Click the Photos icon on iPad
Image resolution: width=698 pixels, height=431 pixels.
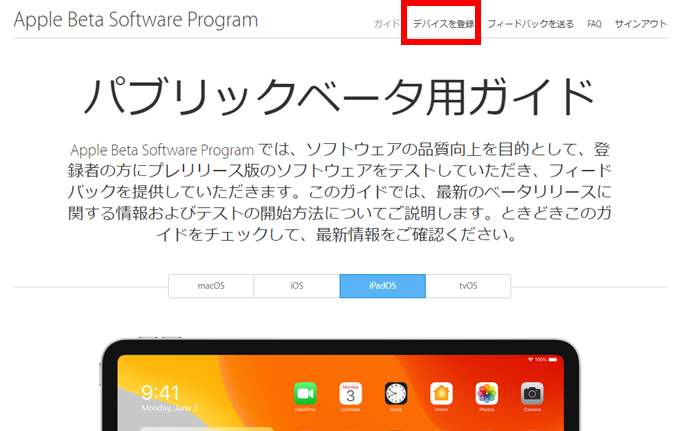coord(487,394)
